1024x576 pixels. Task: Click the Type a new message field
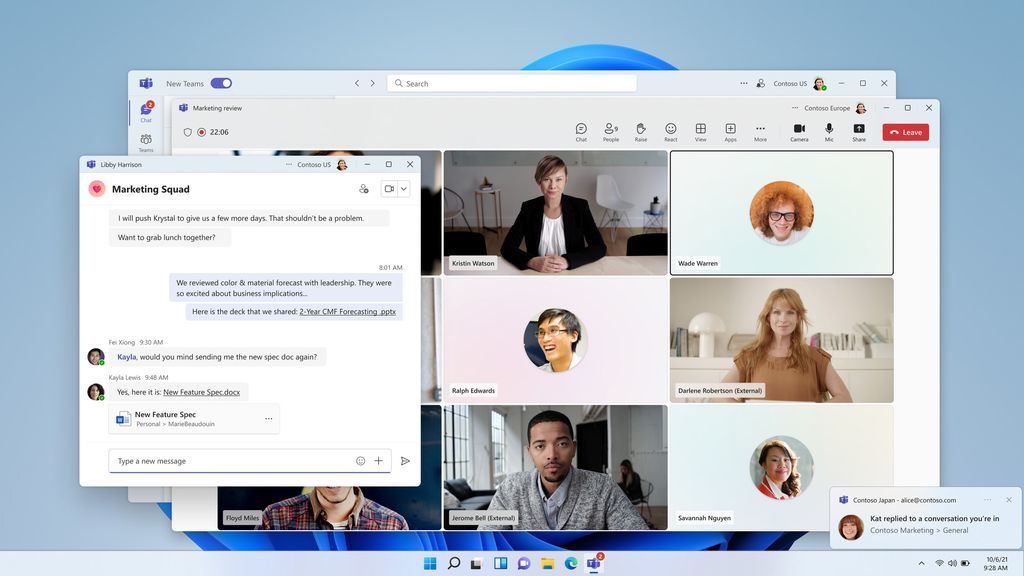tap(230, 461)
